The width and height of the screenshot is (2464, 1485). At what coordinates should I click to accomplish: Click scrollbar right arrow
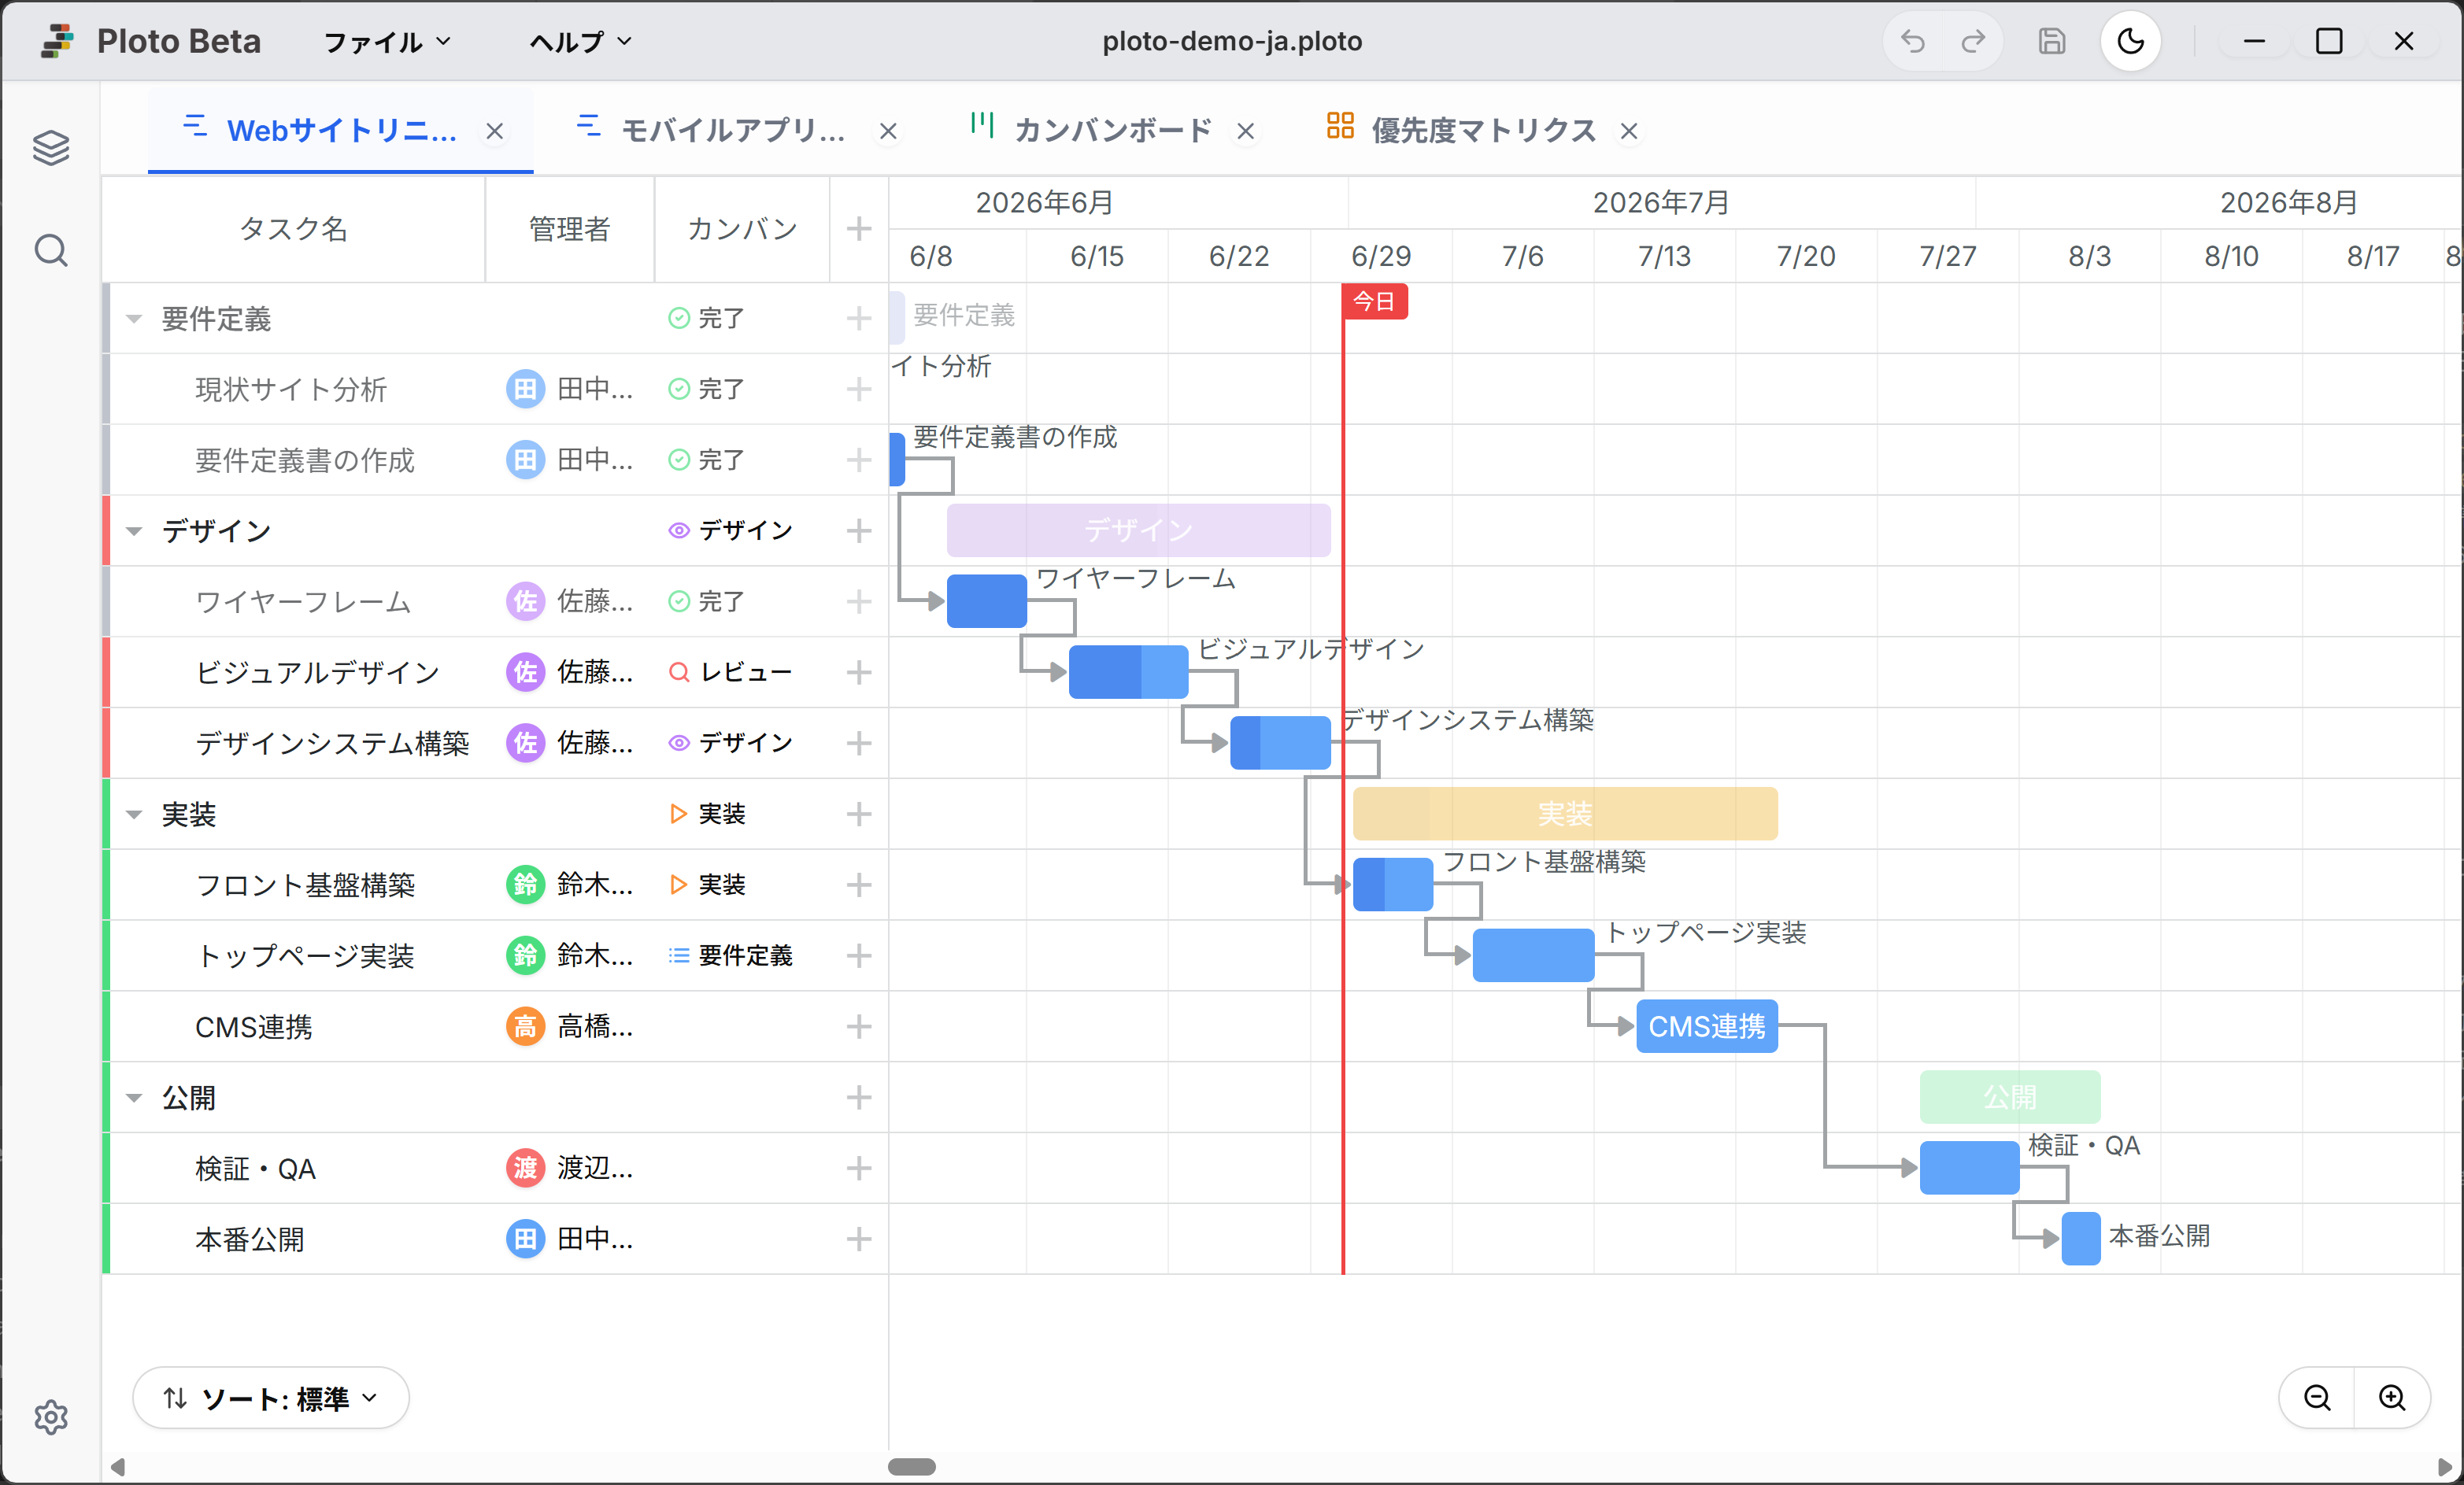click(x=2445, y=1466)
